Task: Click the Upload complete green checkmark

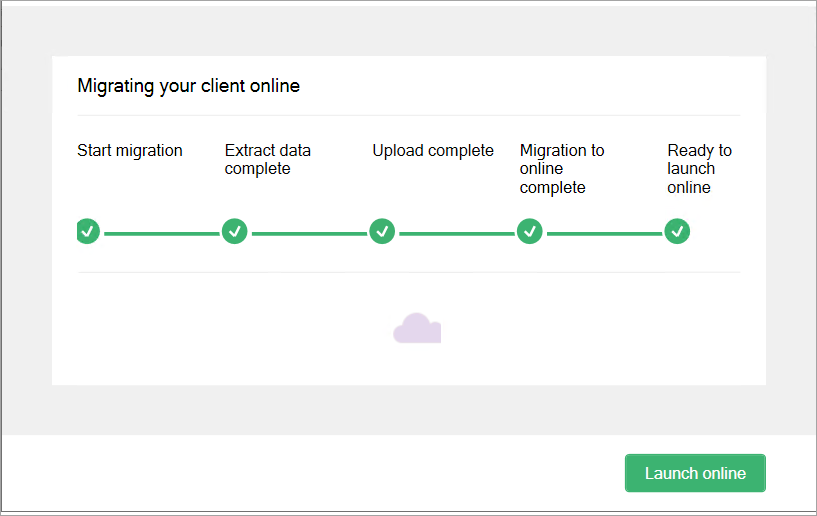Action: (382, 231)
